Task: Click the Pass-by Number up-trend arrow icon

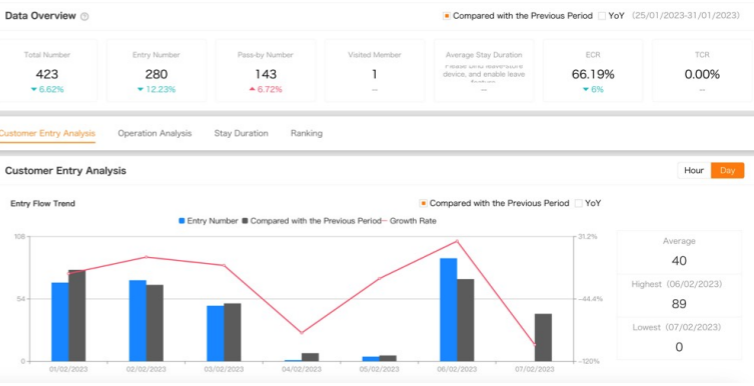Action: click(x=252, y=89)
